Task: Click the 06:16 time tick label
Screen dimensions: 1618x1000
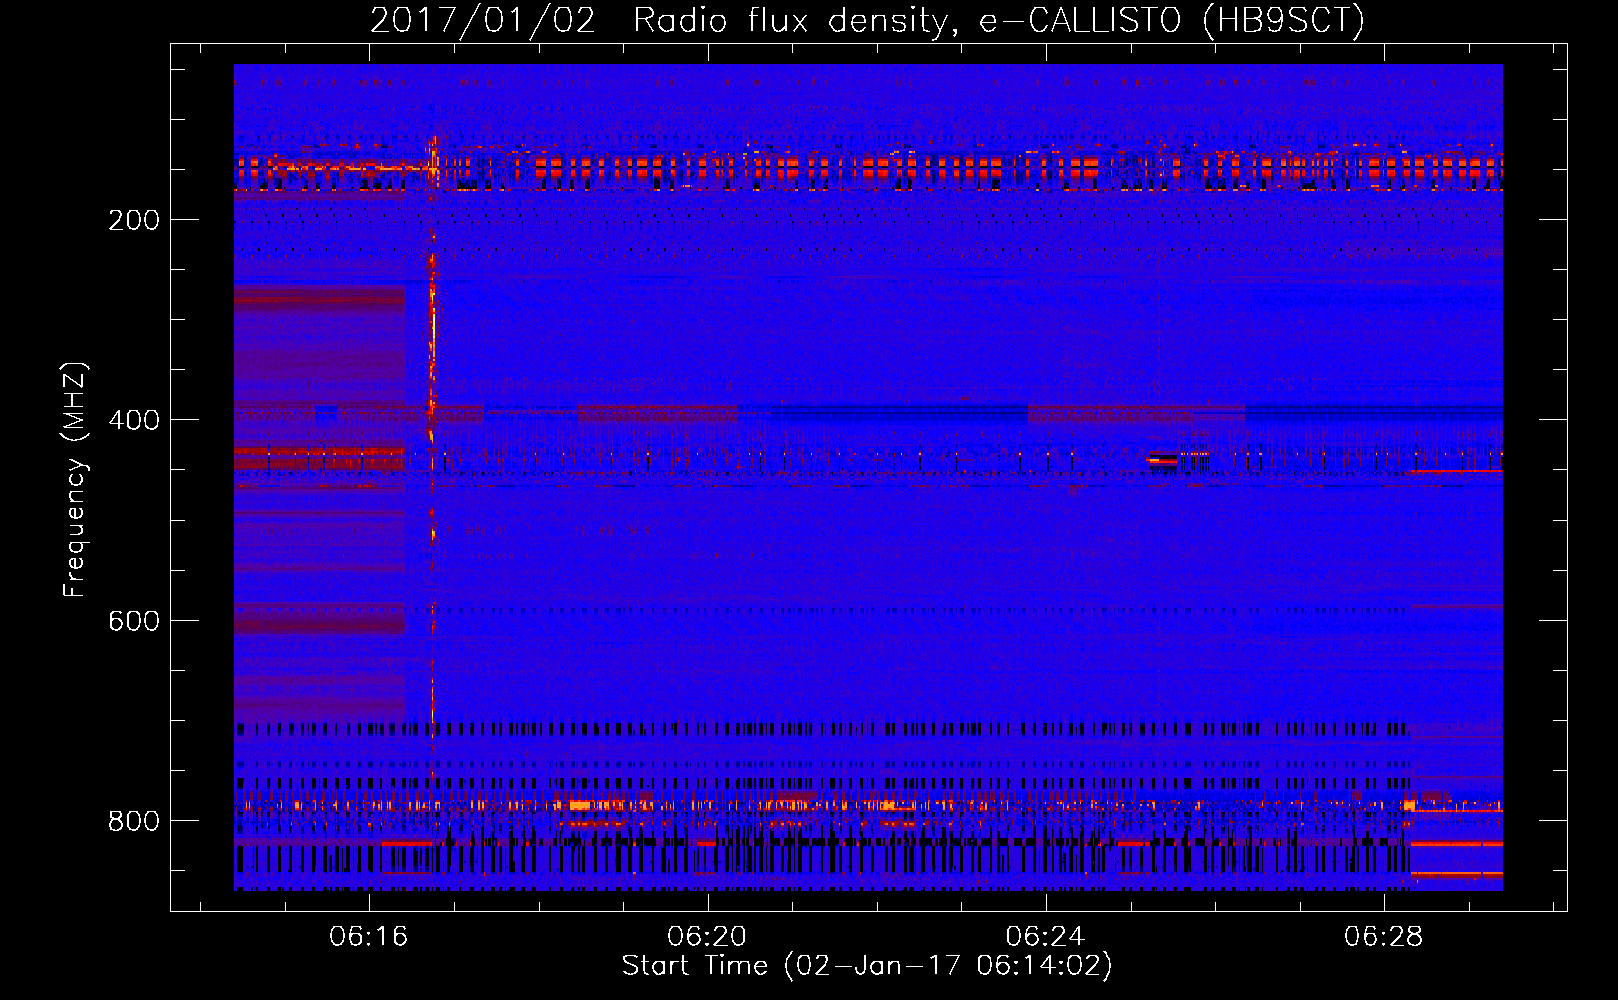Action: pos(369,937)
